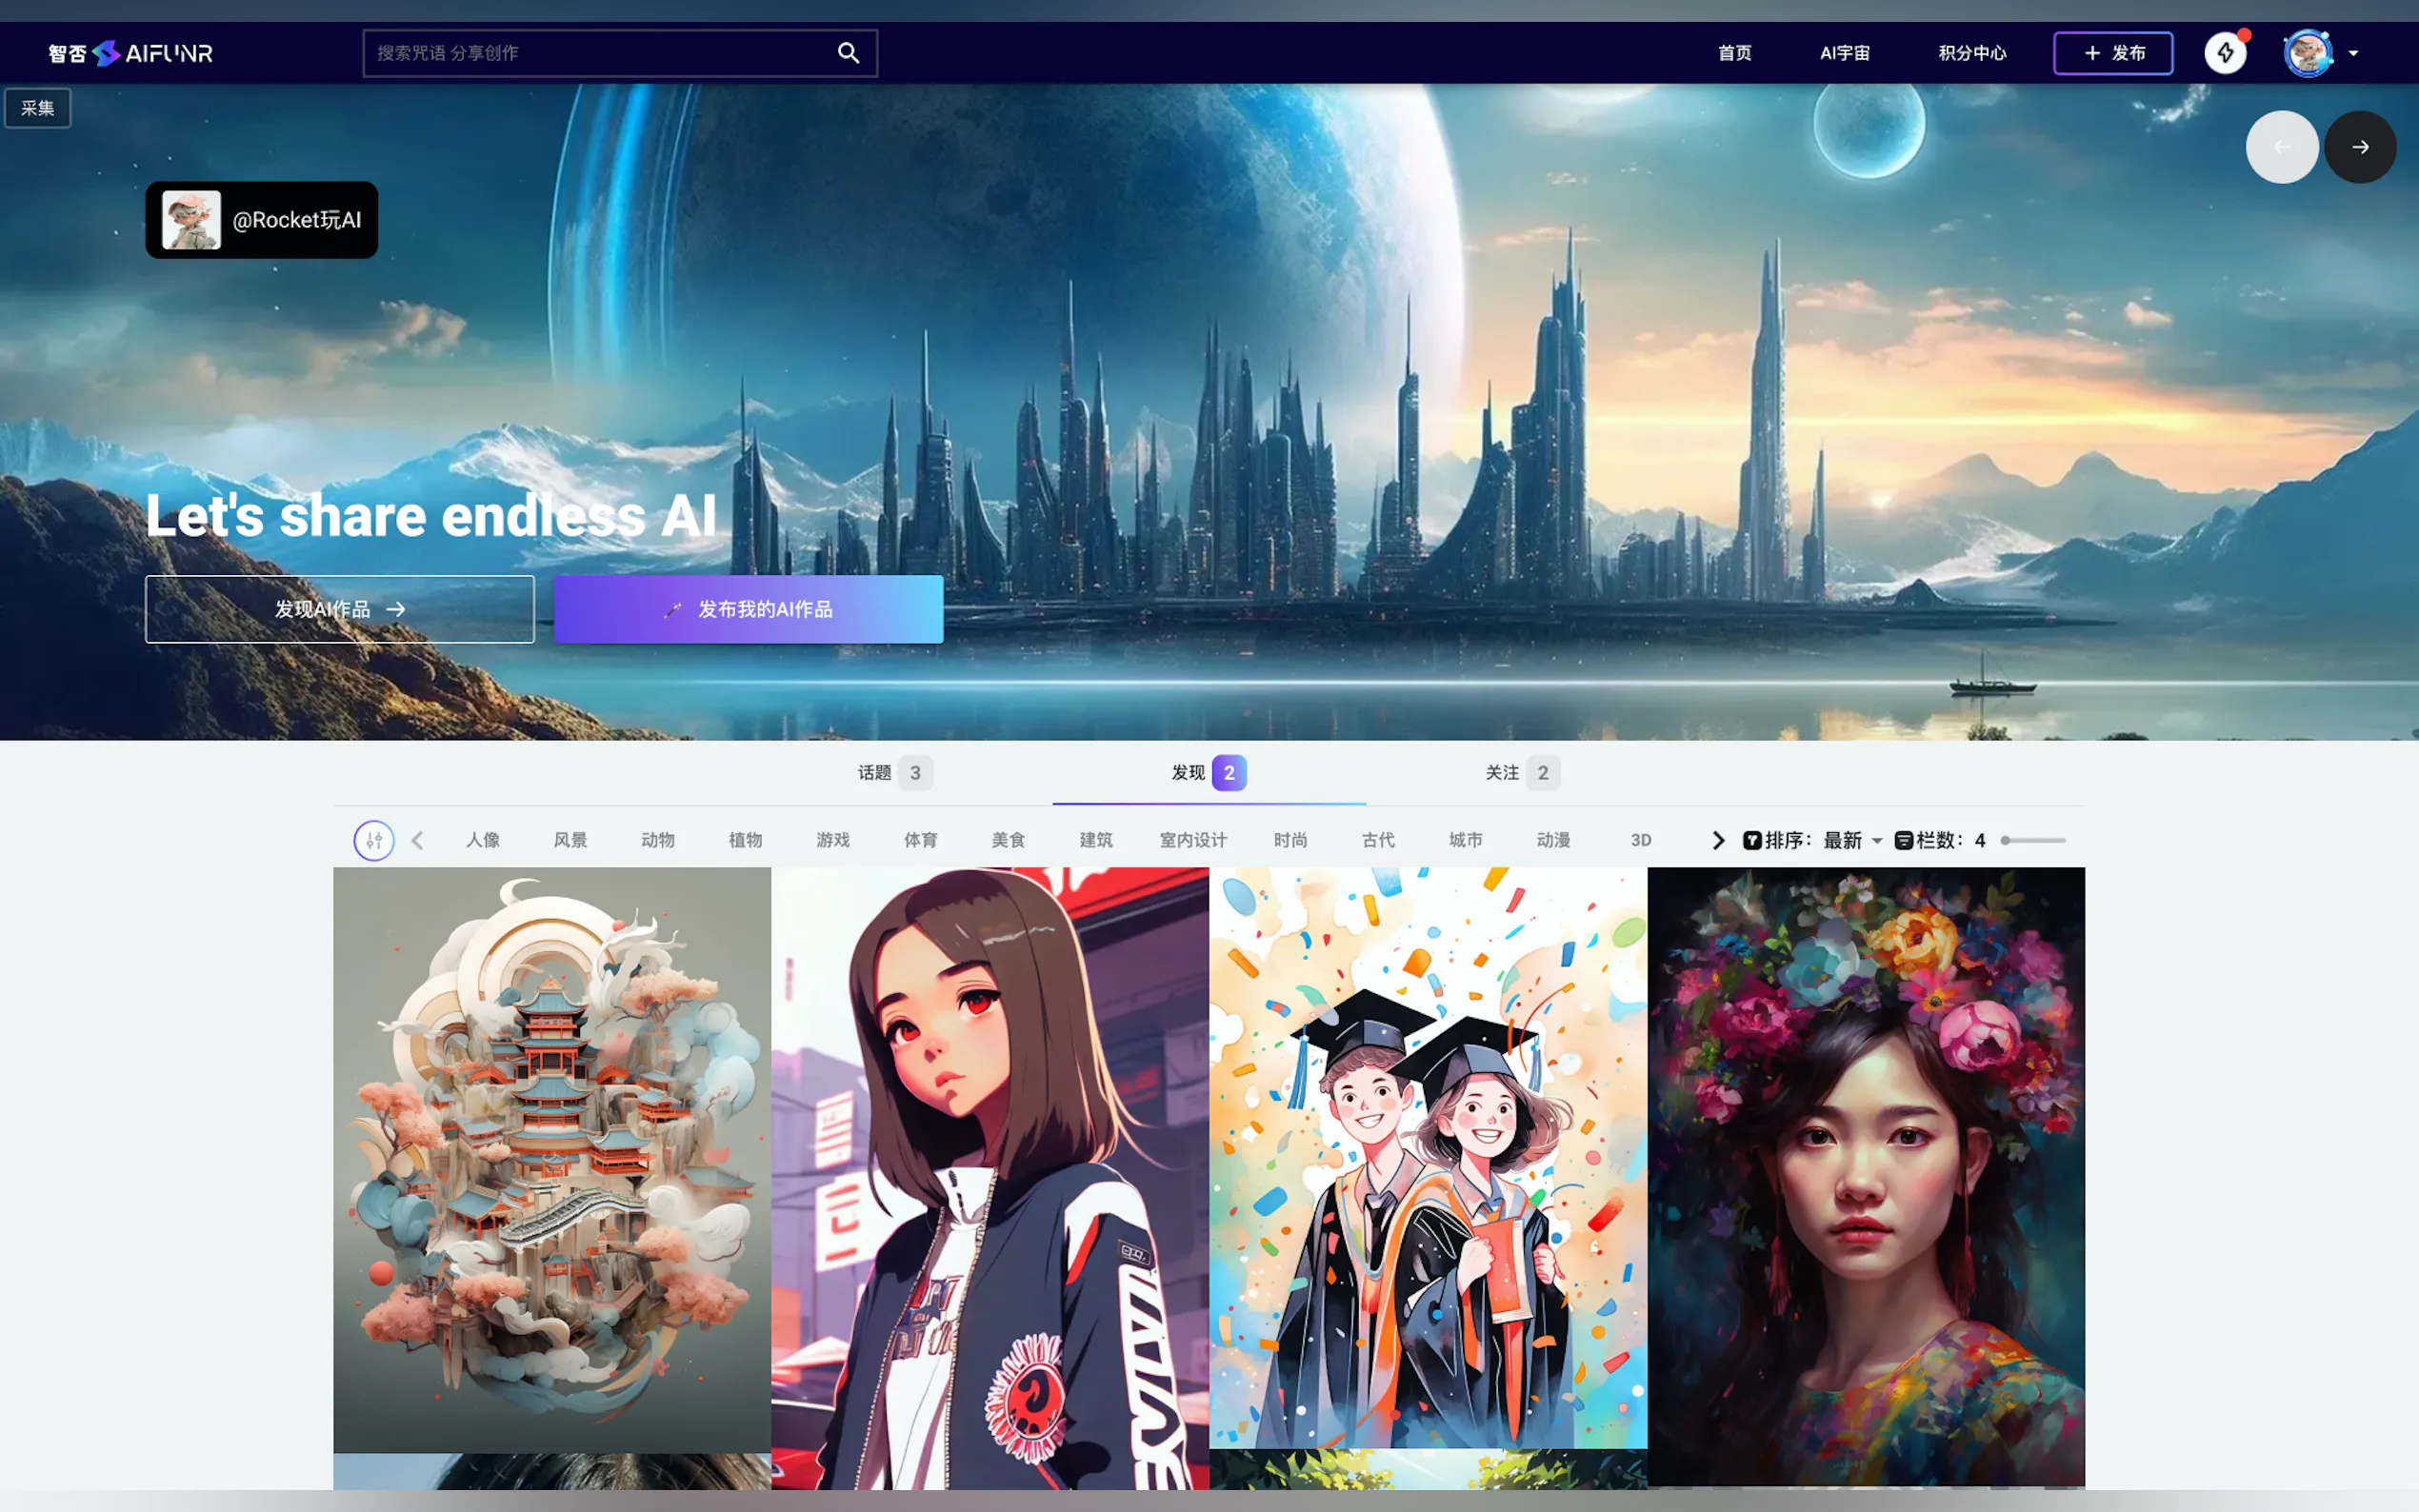Click the 发布 button in header
2419x1512 pixels.
click(x=2112, y=53)
